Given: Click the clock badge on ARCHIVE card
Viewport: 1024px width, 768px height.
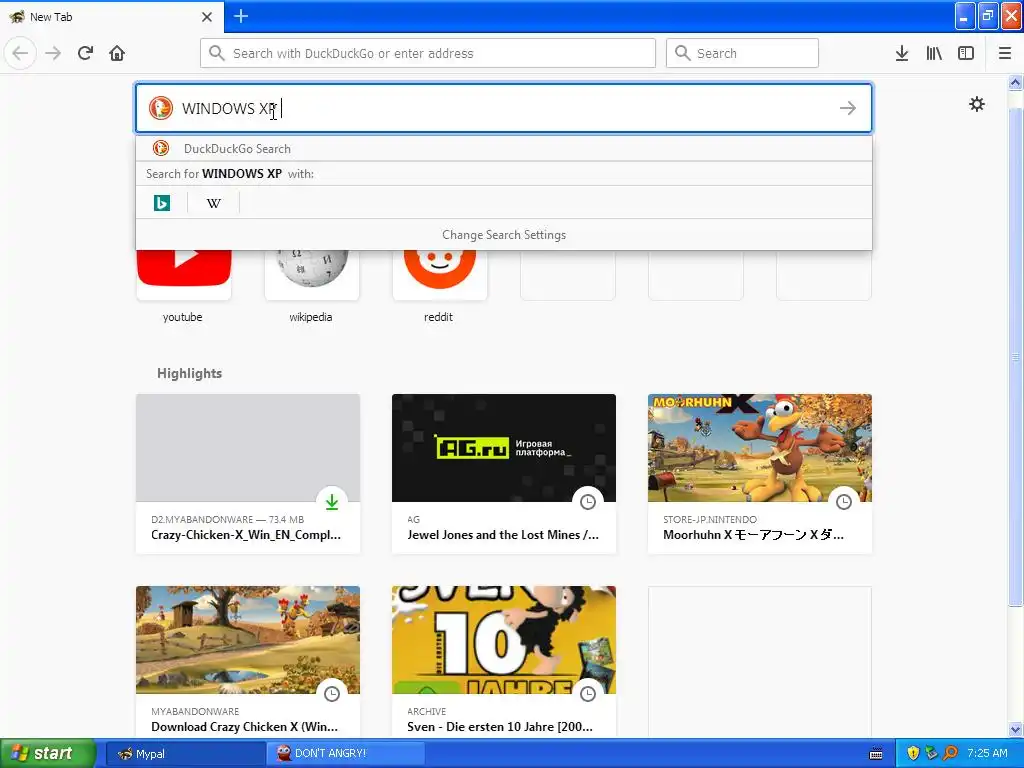Looking at the screenshot, I should (588, 694).
